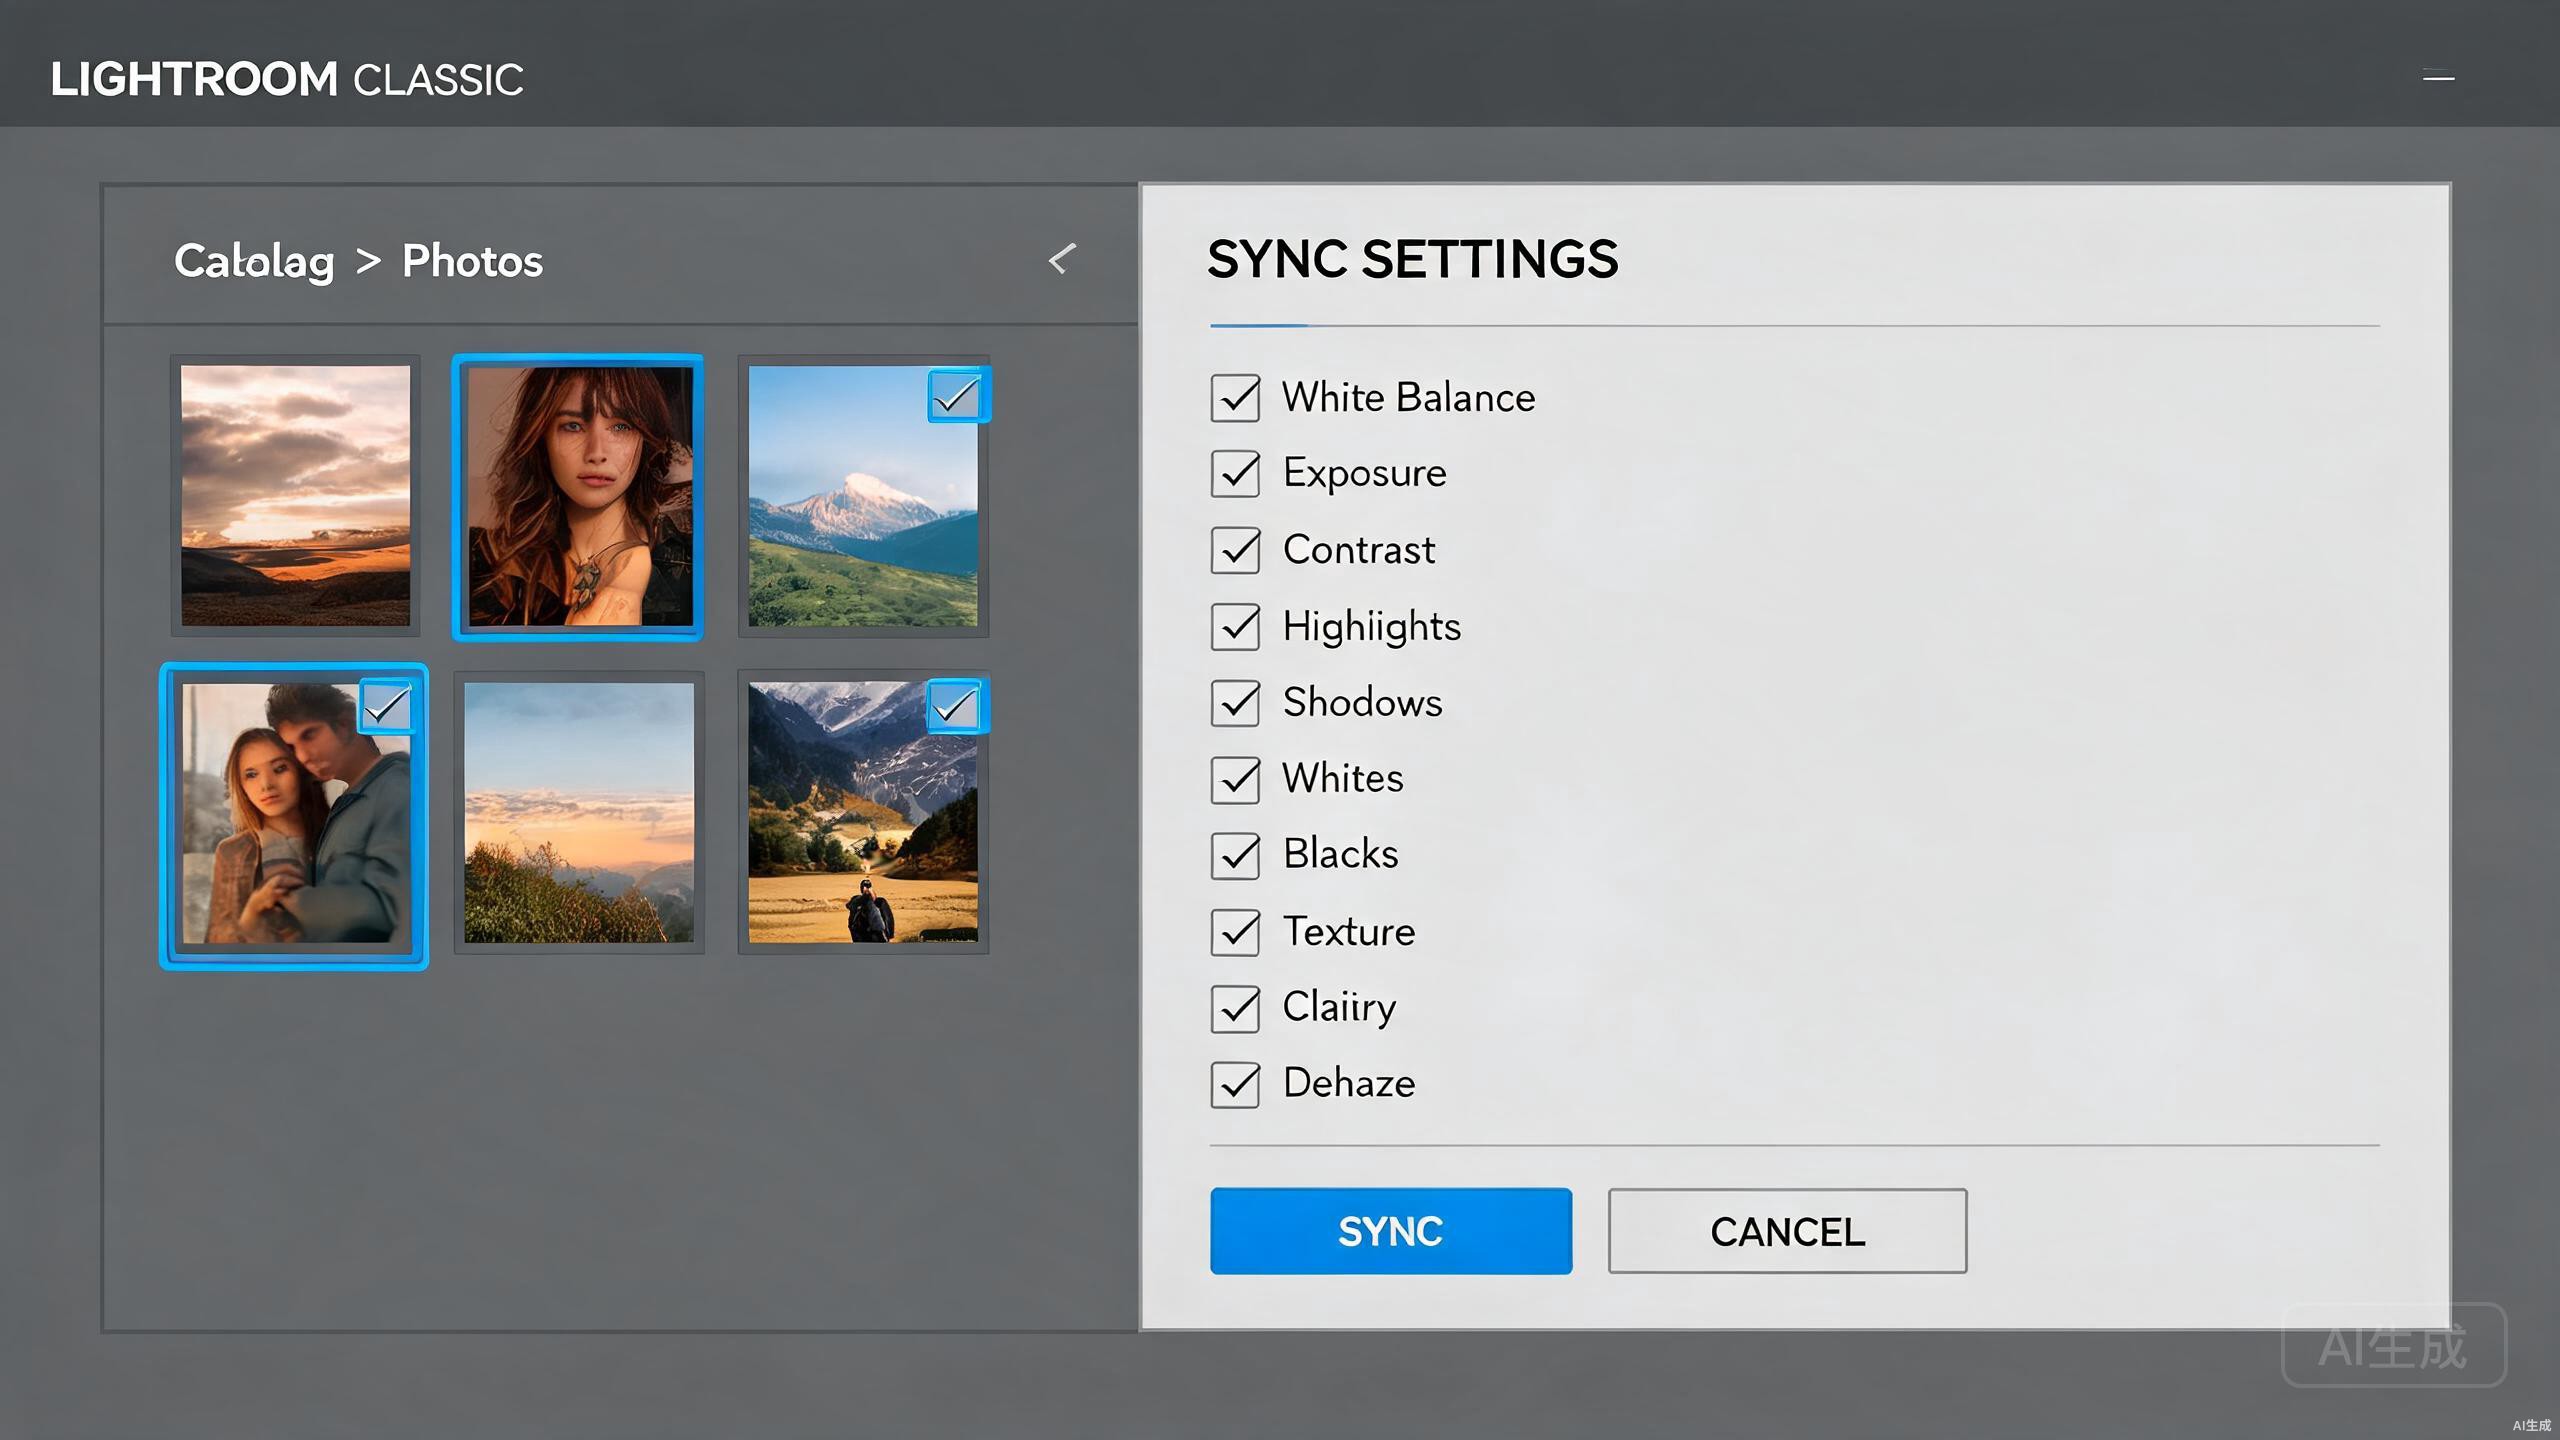Image resolution: width=2560 pixels, height=1440 pixels.
Task: Uncheck the White Balance checkbox
Action: click(x=1235, y=398)
